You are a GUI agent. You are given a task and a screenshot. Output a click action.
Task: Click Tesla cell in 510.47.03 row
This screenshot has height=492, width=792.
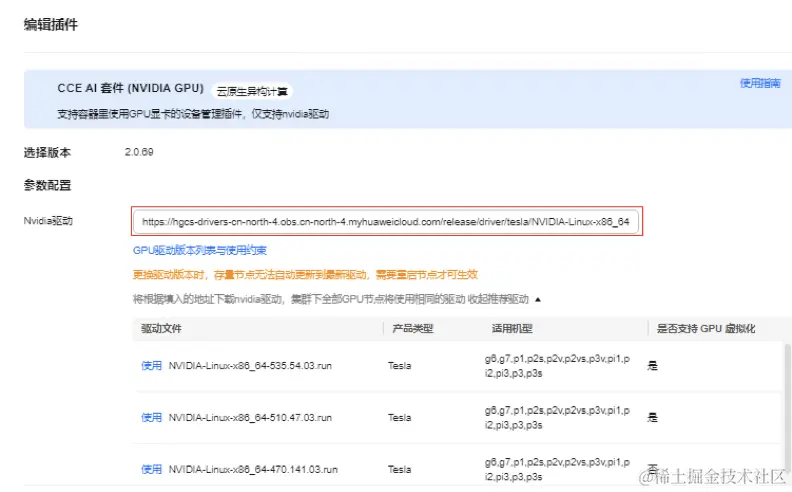tap(400, 417)
